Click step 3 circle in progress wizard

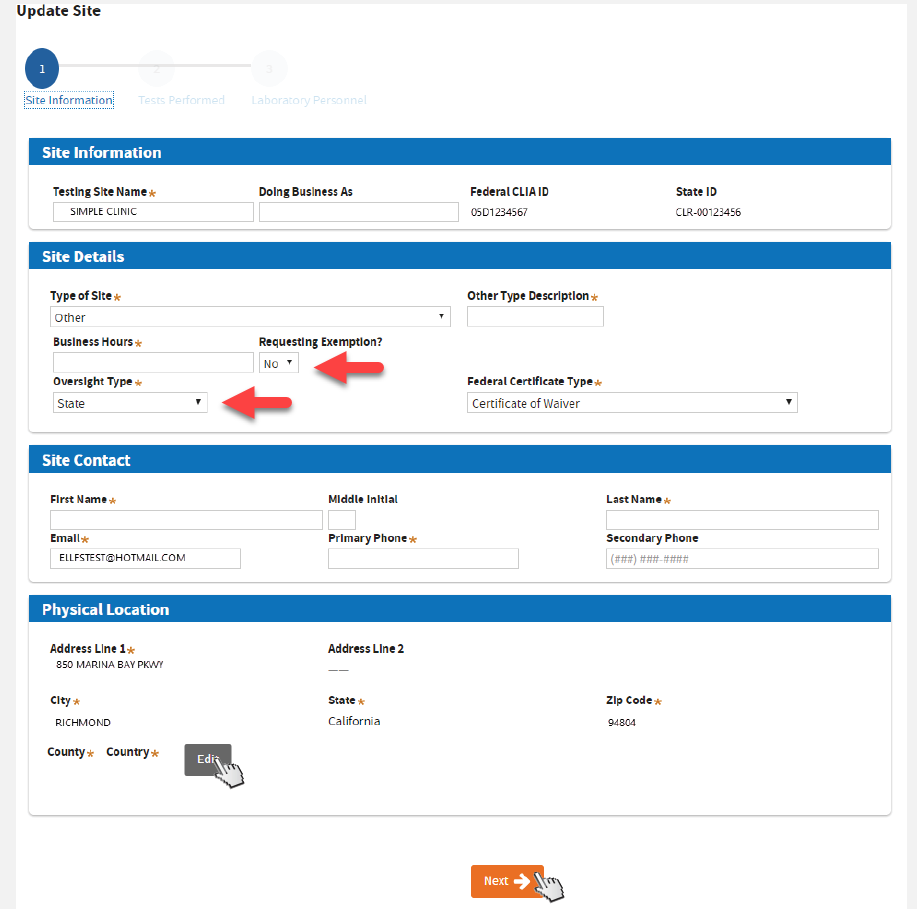coord(269,69)
